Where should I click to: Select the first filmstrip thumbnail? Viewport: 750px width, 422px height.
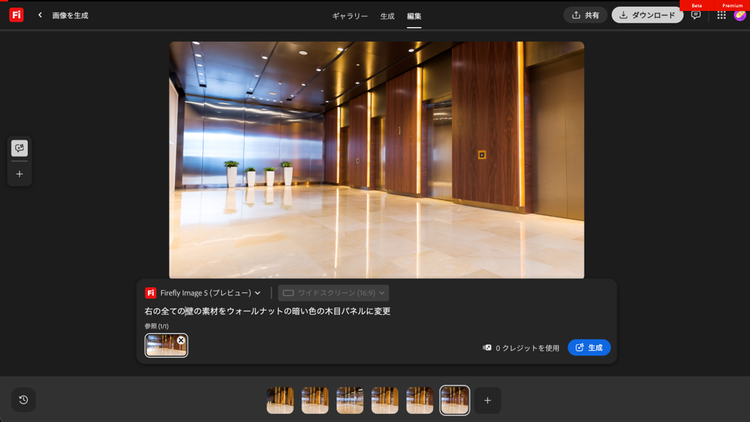coord(280,400)
